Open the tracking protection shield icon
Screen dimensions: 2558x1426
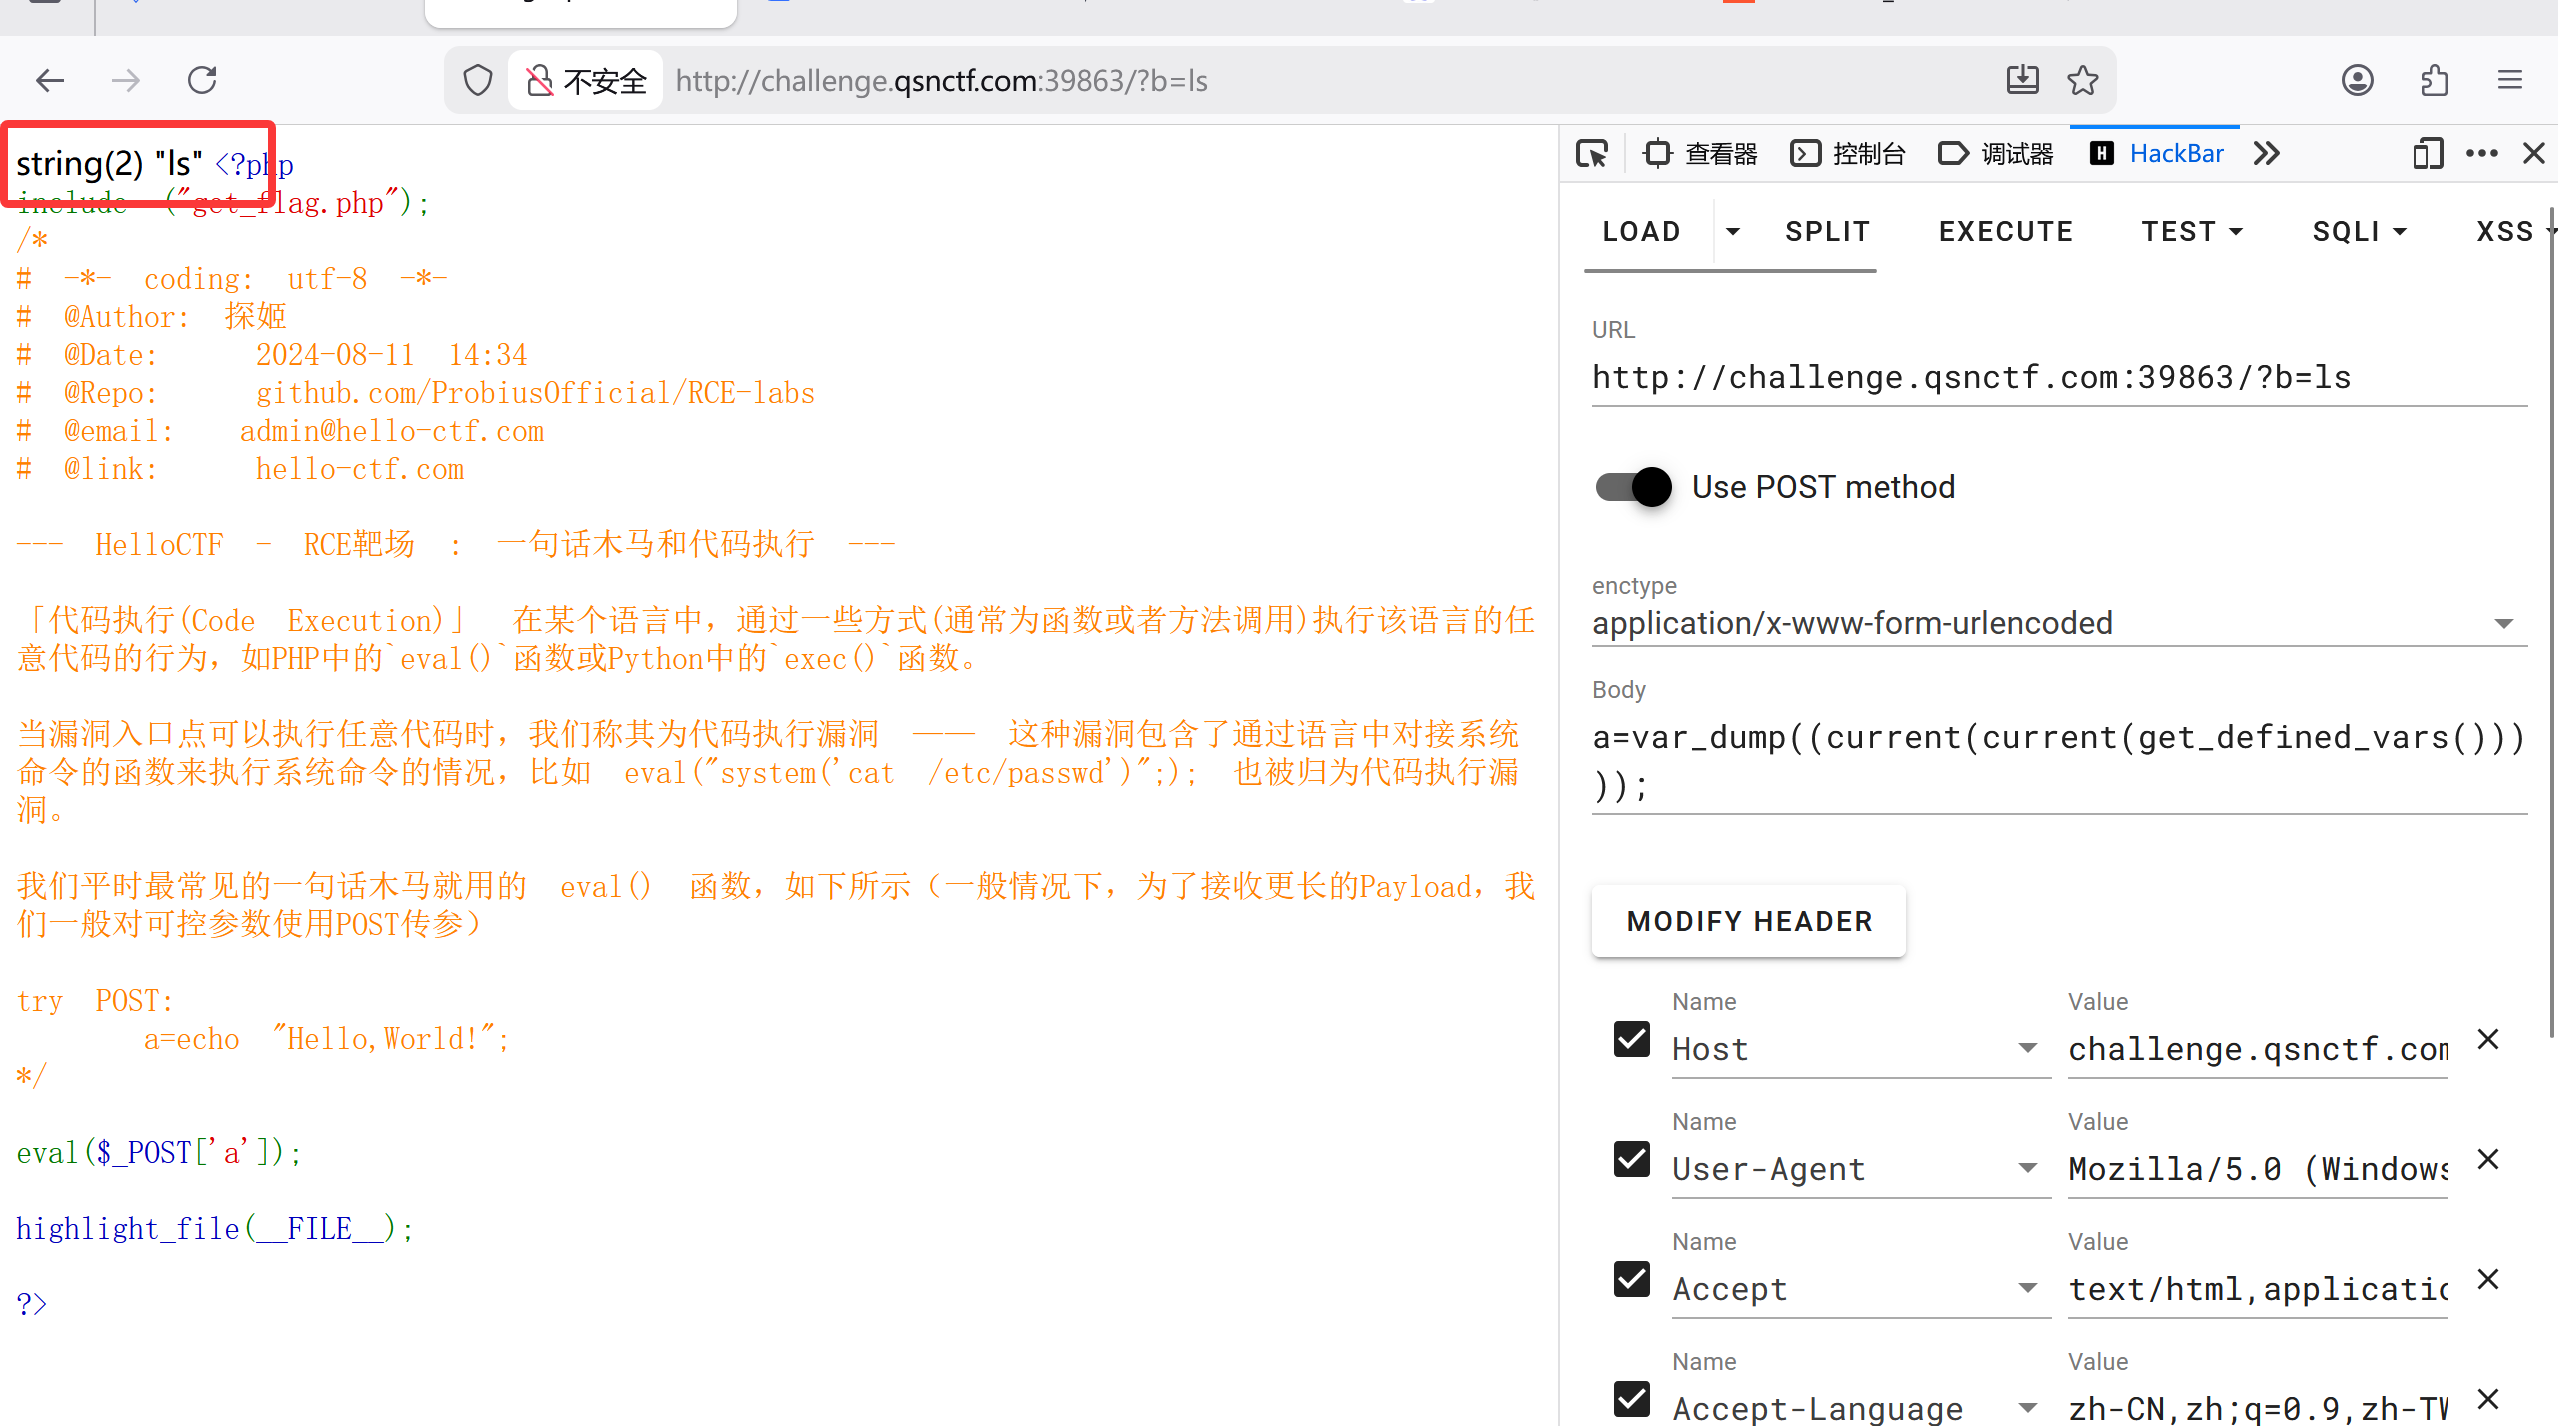[478, 80]
